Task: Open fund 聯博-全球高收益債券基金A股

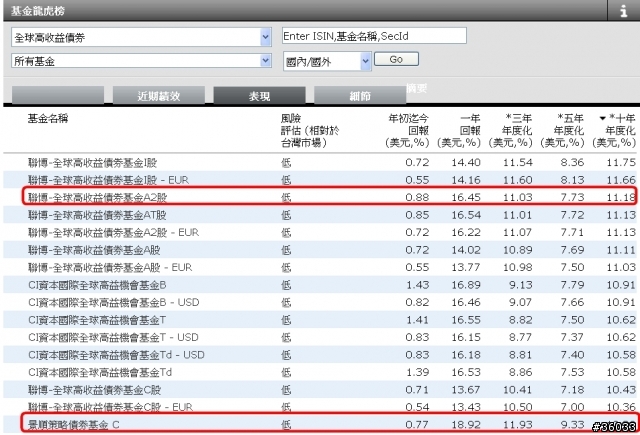Action: [x=94, y=250]
